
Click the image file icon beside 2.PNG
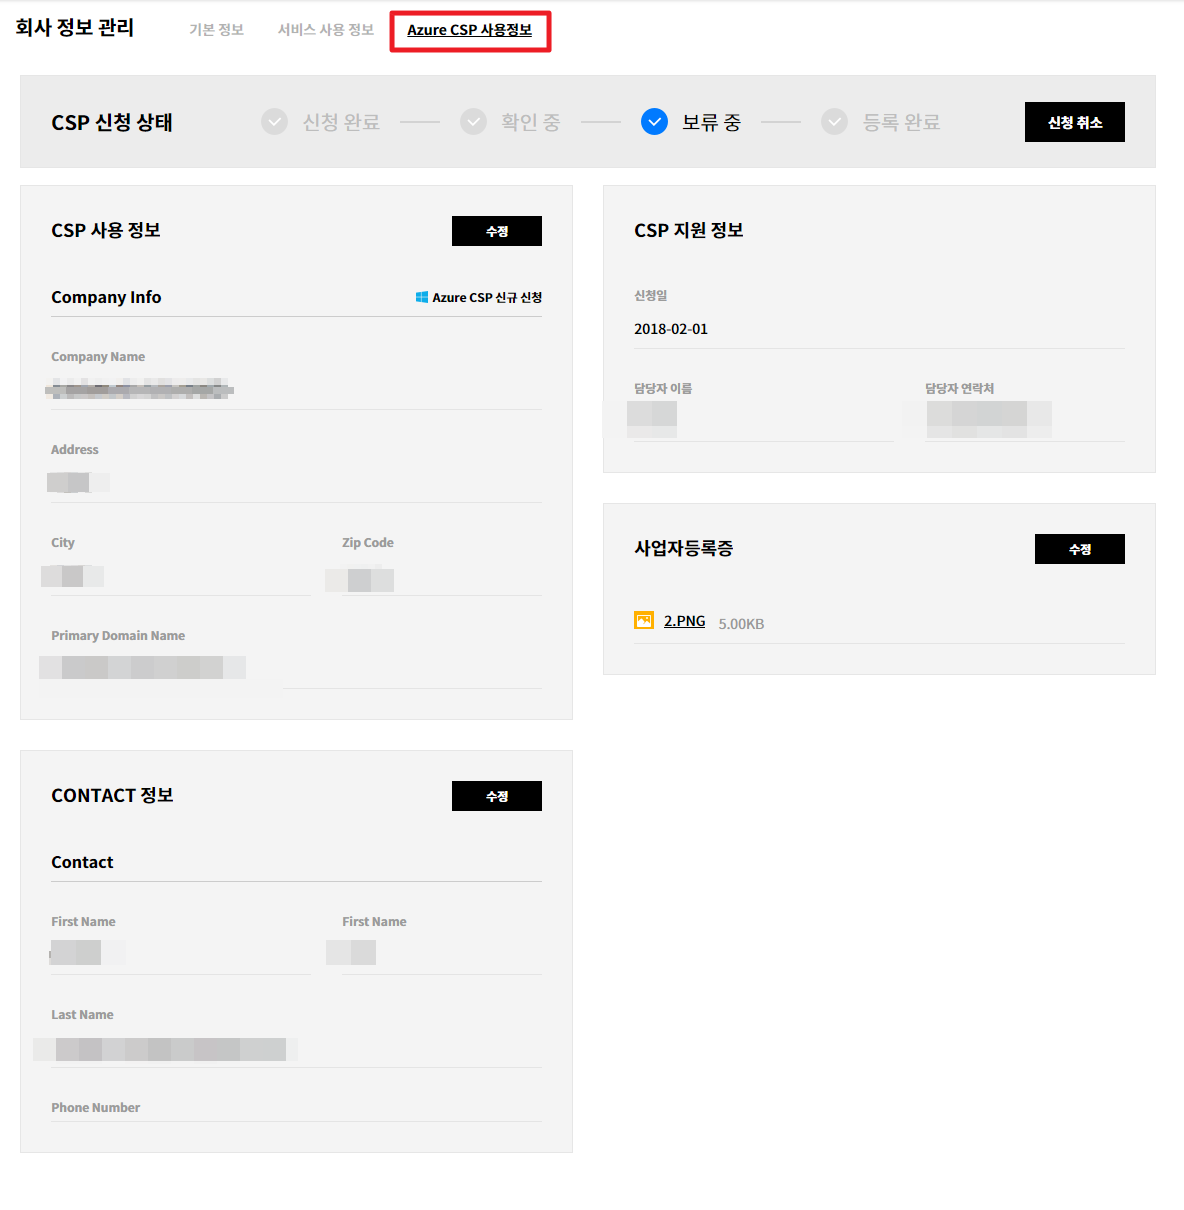[644, 621]
